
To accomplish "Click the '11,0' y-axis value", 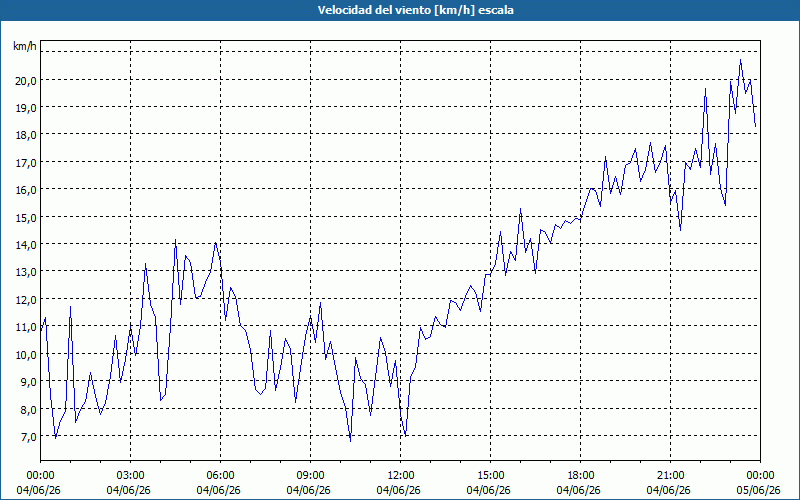I will coord(26,327).
